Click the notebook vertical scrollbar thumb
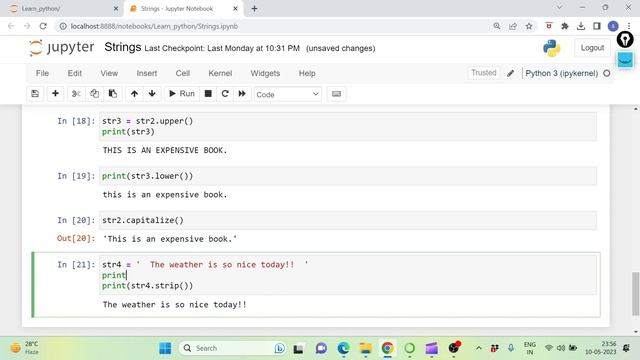 (636, 293)
